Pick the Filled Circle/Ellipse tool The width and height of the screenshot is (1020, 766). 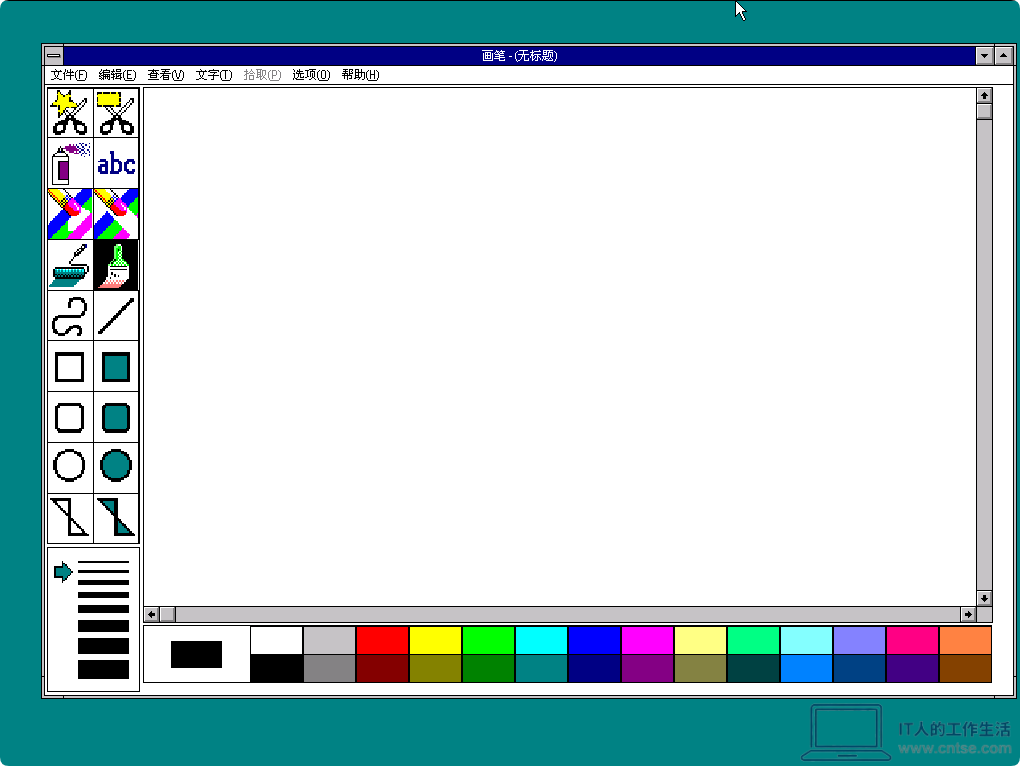click(116, 468)
